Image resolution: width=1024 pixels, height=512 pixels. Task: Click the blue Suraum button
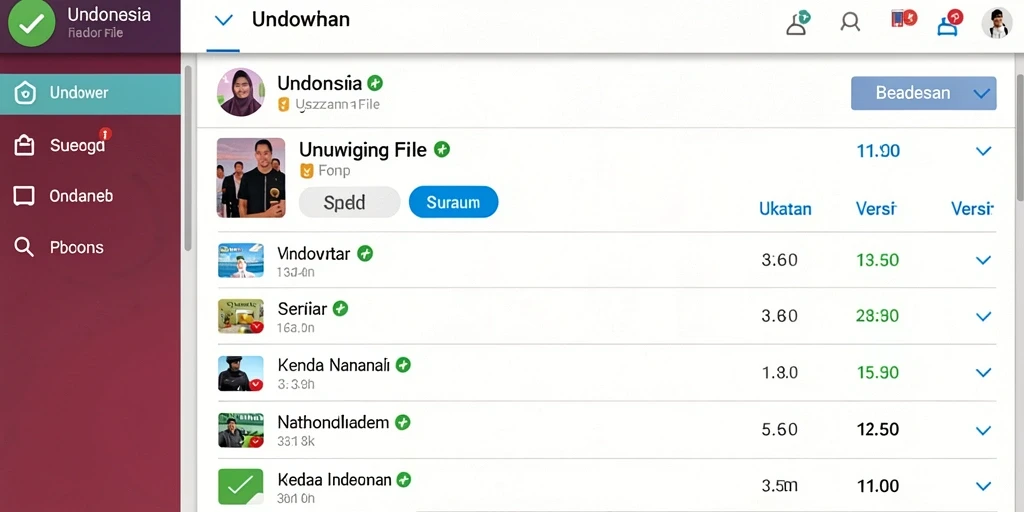tap(453, 202)
